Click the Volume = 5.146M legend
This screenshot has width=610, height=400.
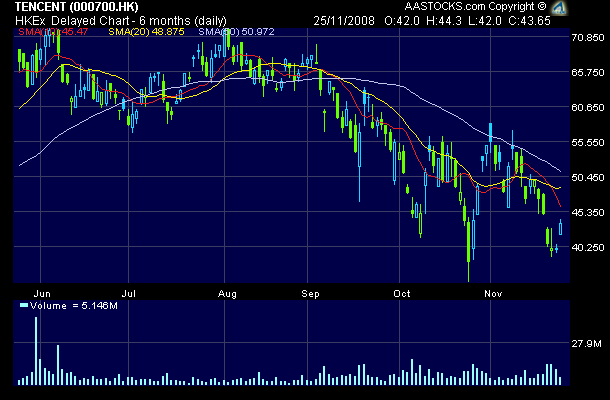point(69,306)
